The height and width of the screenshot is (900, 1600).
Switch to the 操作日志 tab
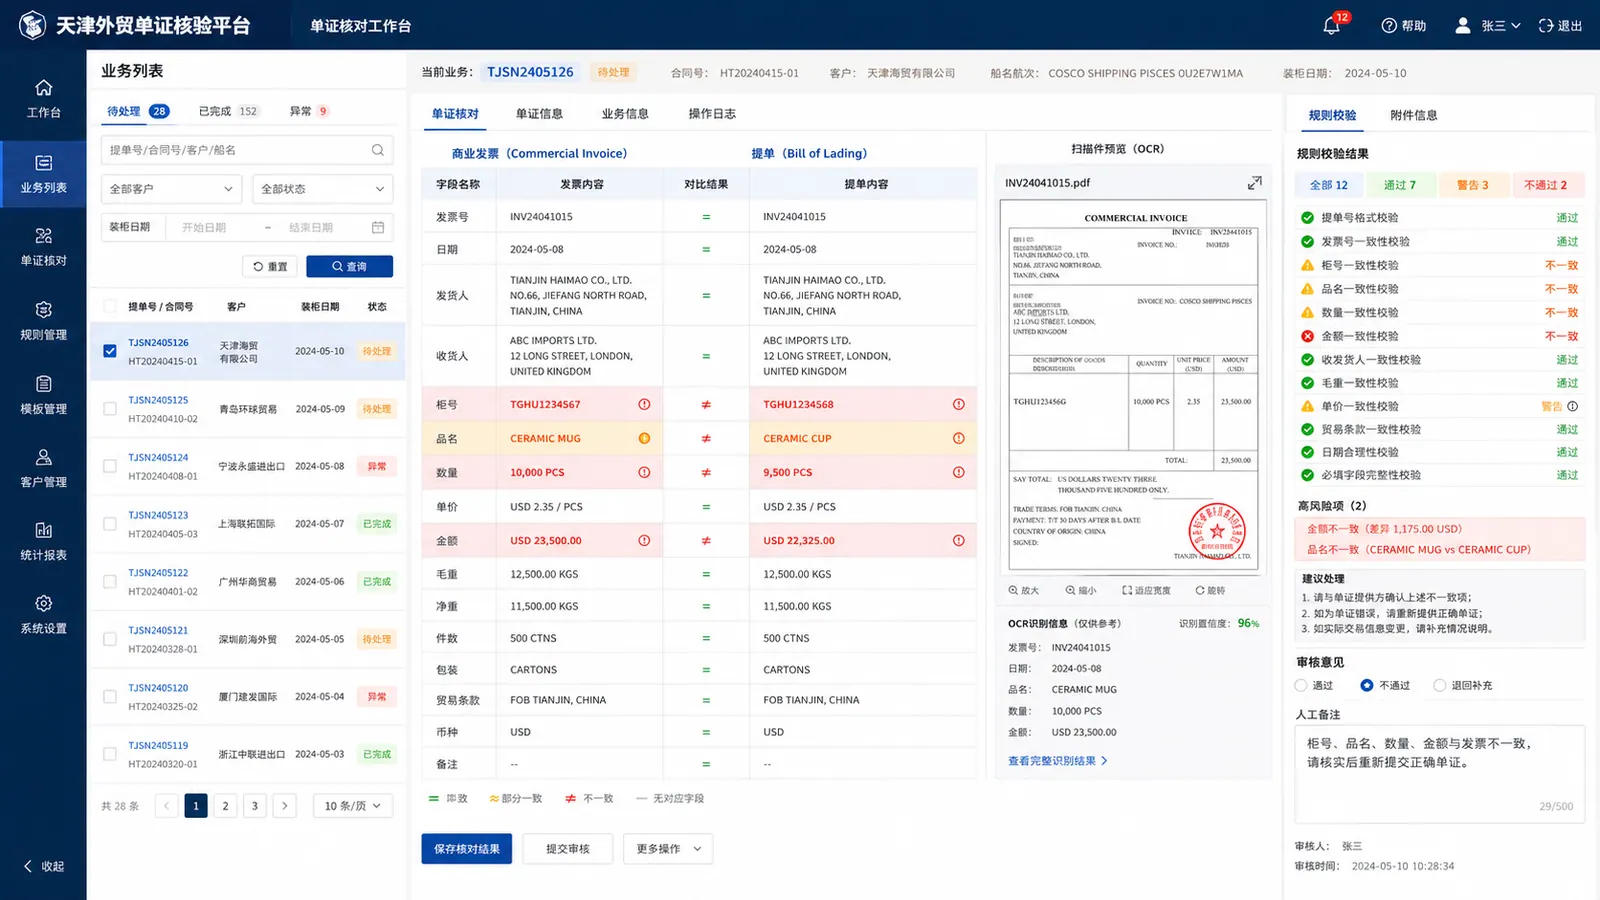(x=712, y=114)
